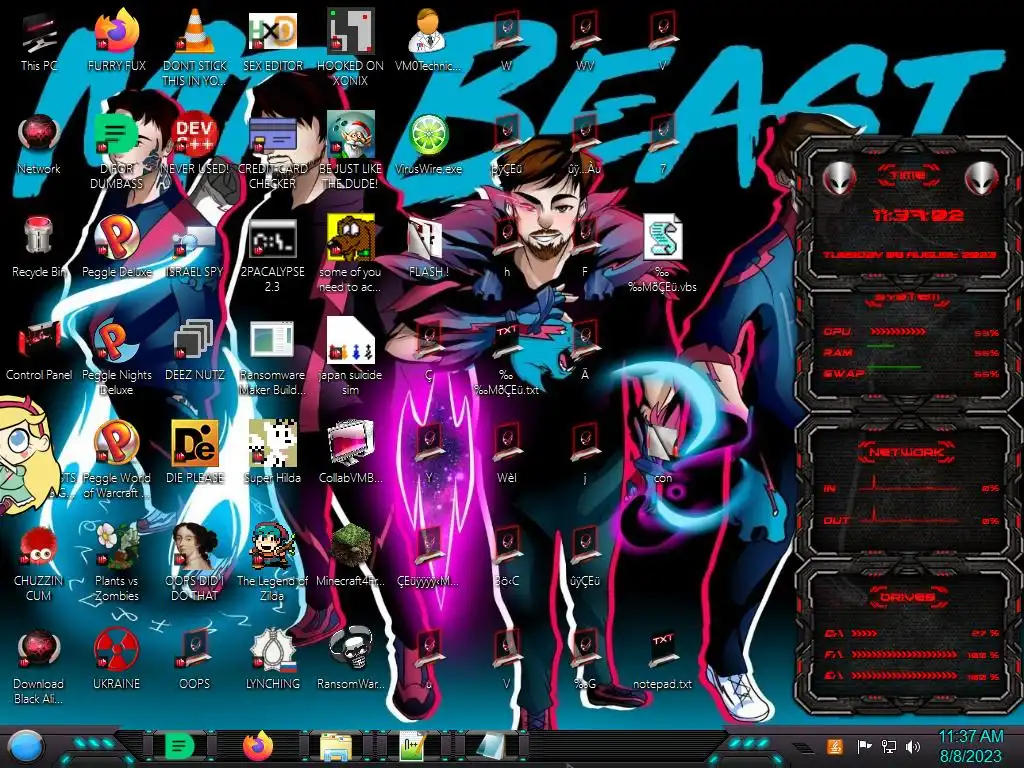This screenshot has width=1024, height=768.
Task: Open Control Panel from the desktop
Action: point(39,350)
